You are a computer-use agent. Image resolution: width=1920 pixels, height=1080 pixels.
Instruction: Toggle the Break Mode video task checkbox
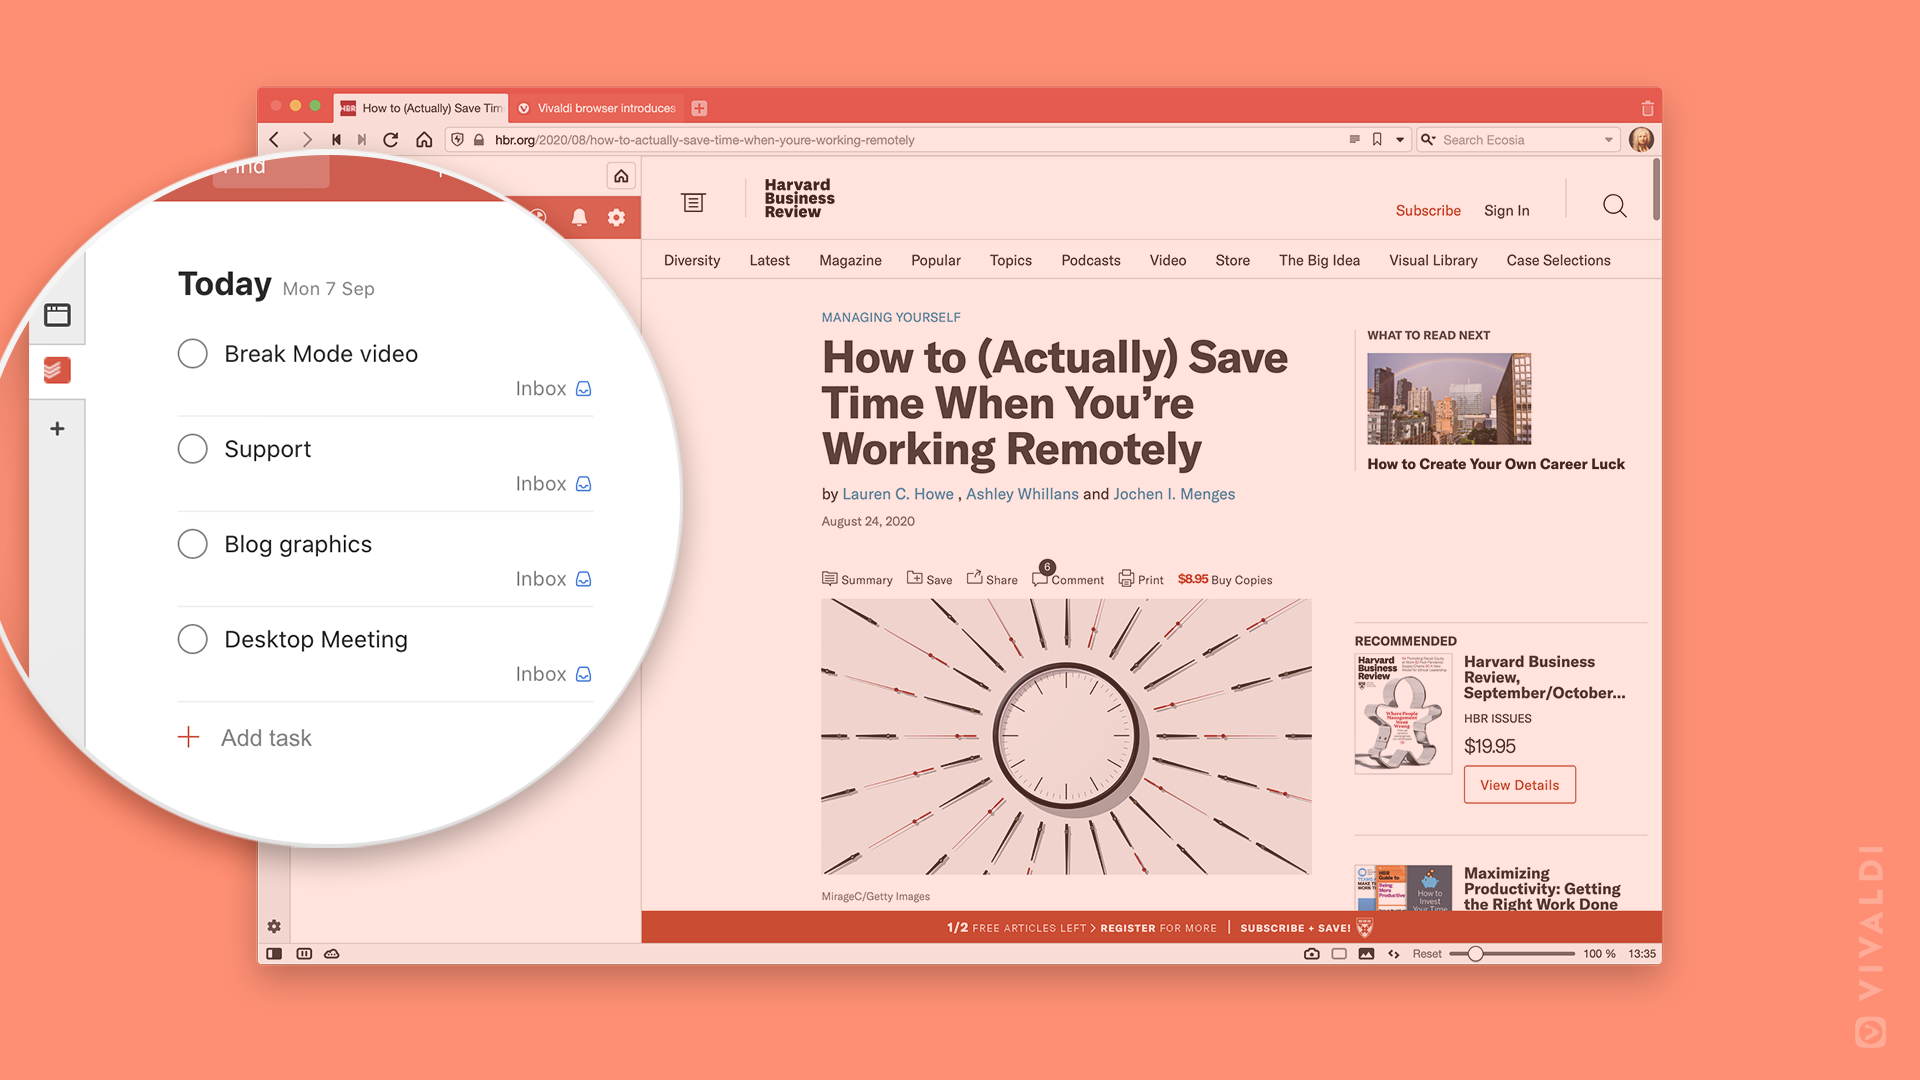[195, 353]
